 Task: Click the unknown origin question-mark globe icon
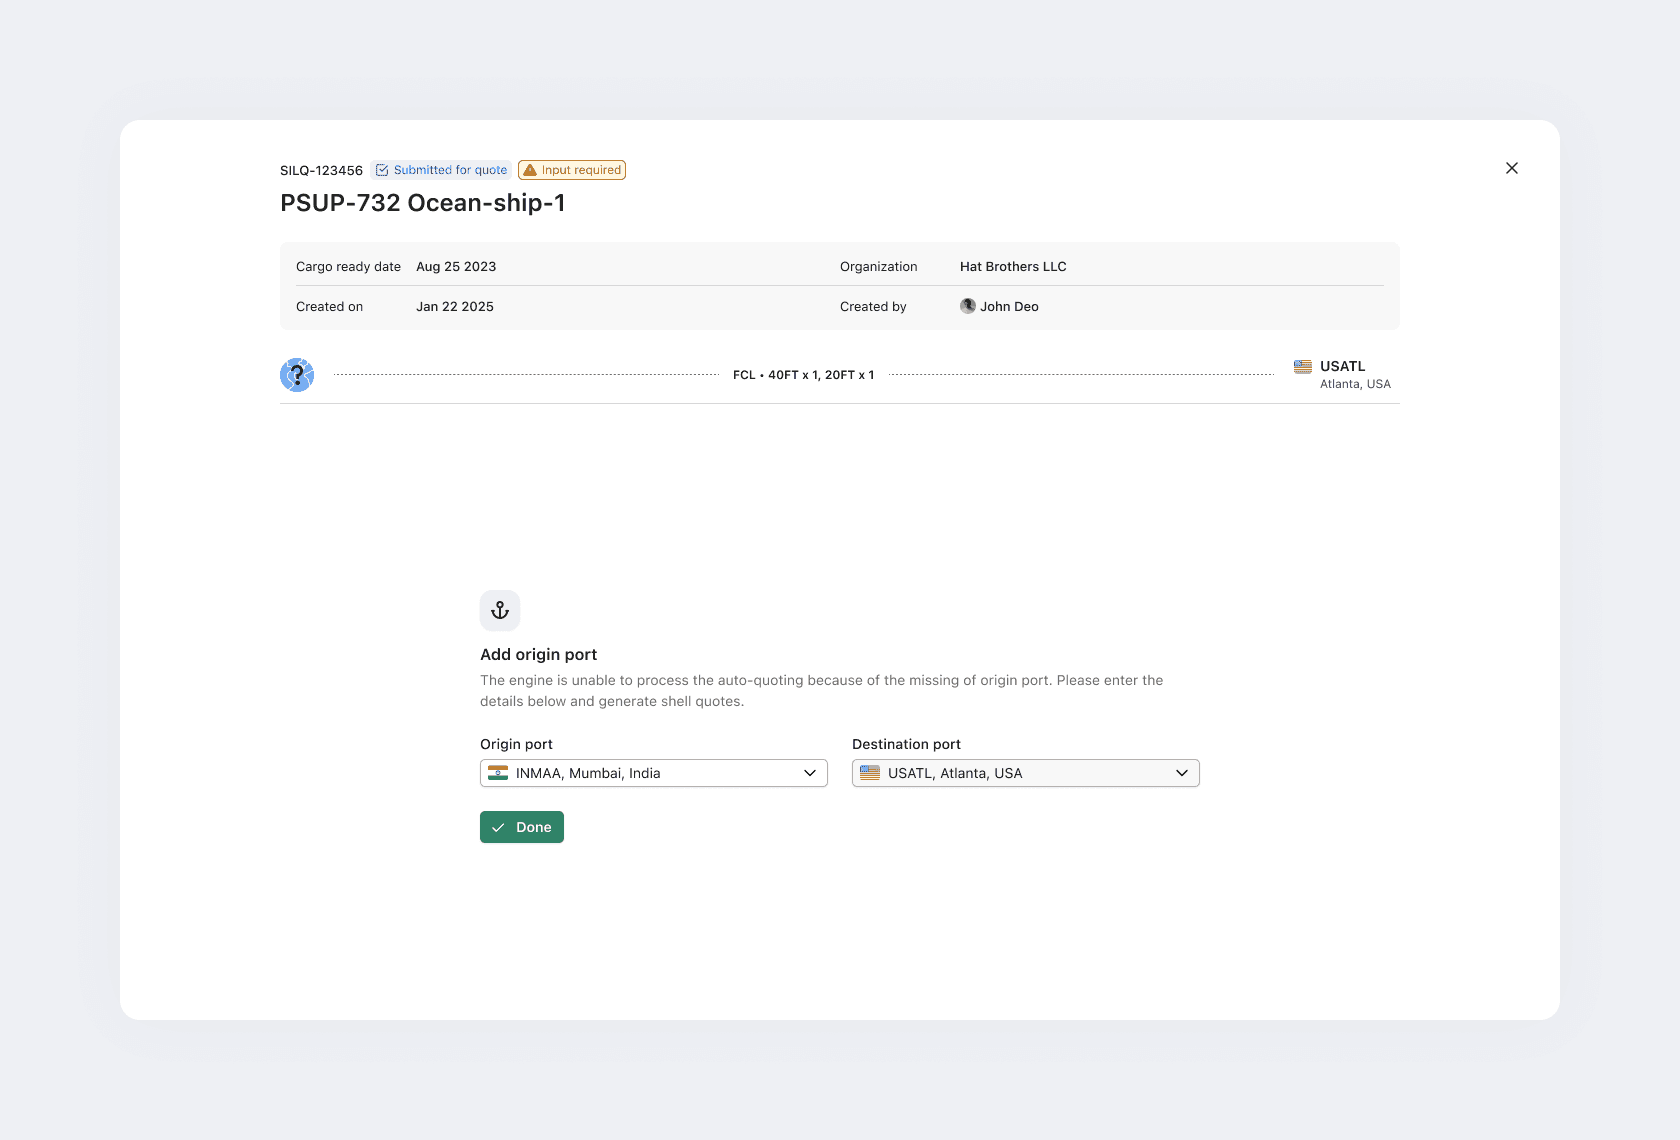click(297, 375)
